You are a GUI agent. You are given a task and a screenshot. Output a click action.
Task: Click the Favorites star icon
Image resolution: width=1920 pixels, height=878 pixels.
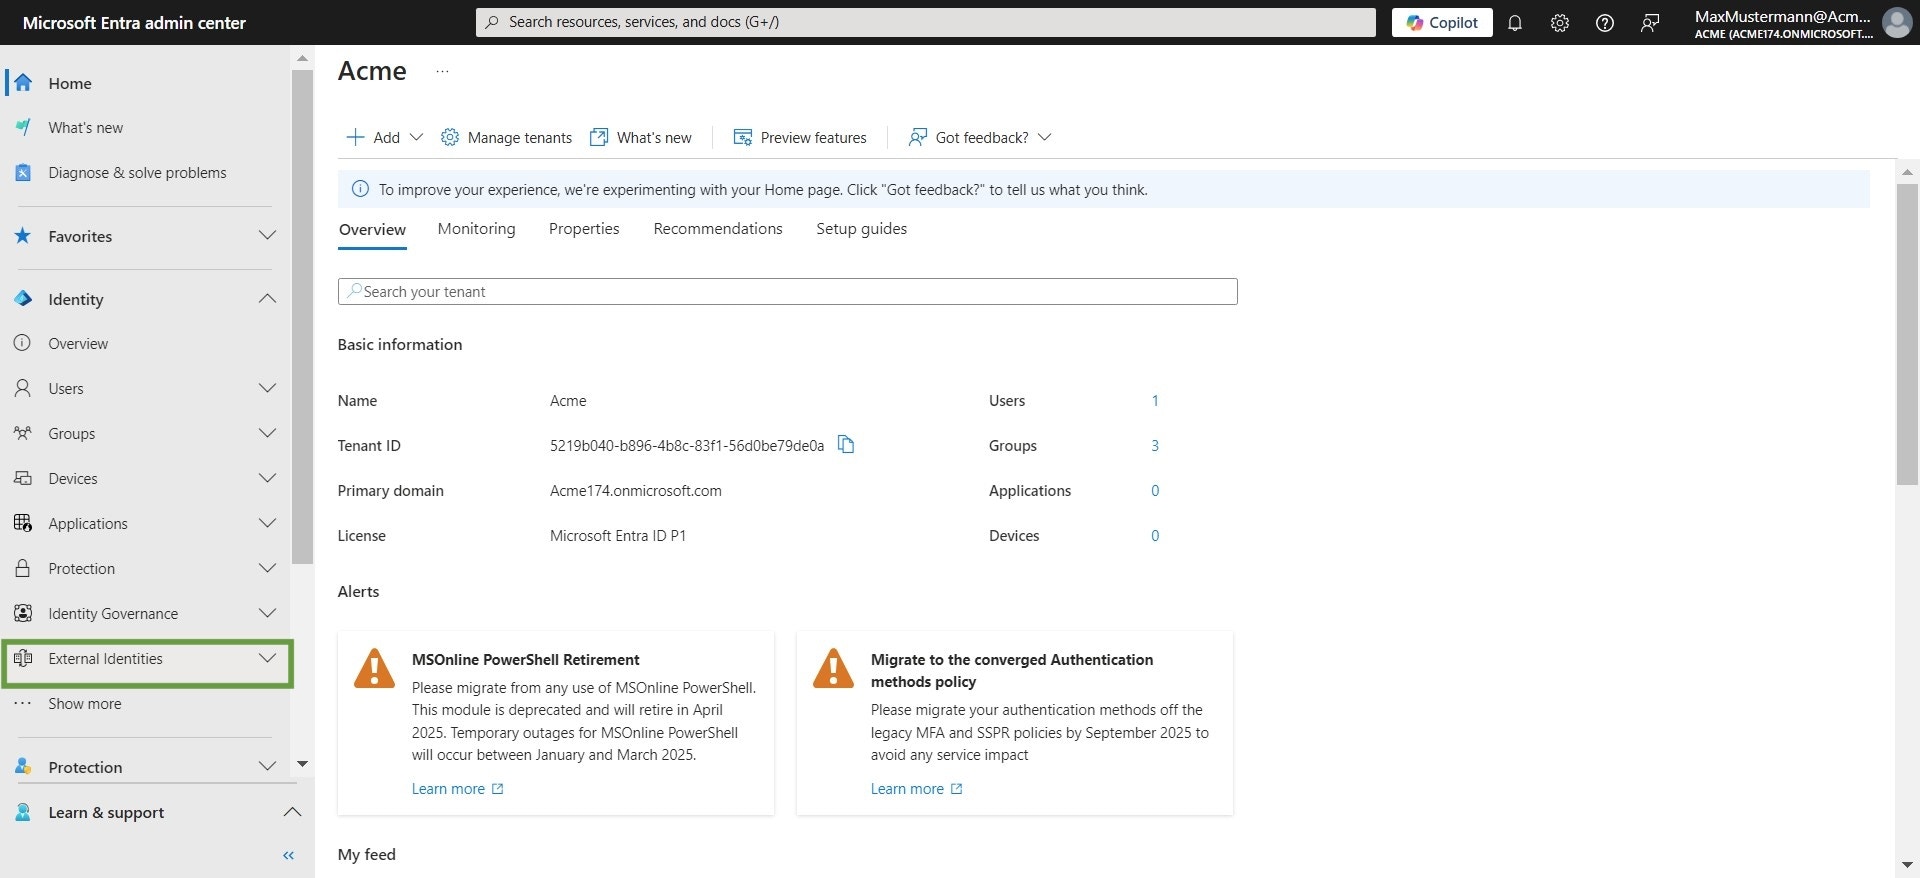point(23,236)
